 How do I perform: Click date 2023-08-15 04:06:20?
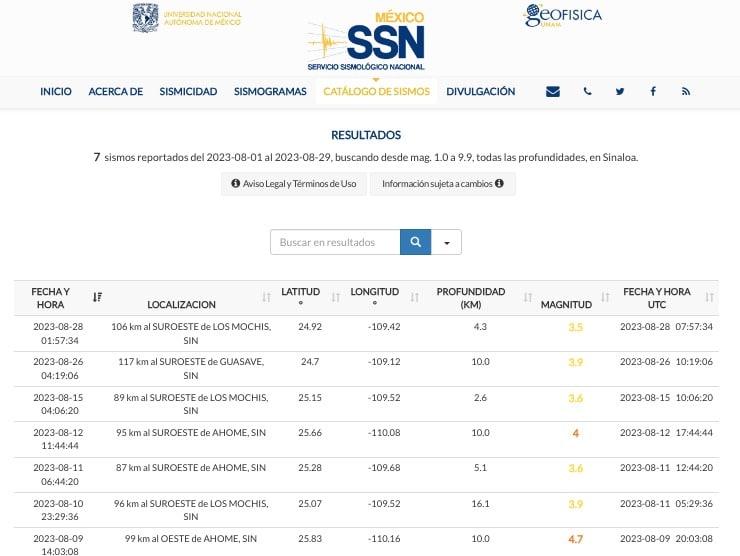(59, 404)
